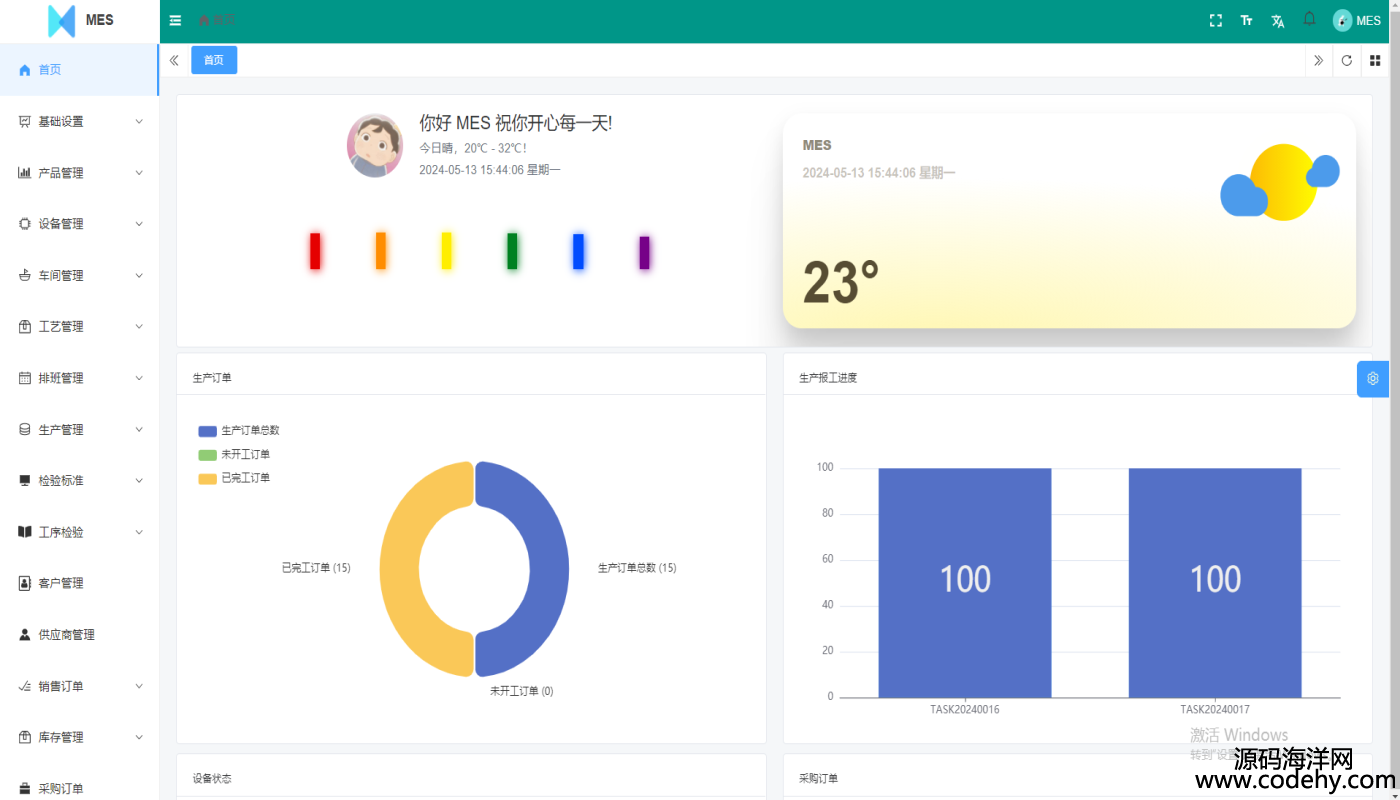Open the tab grid options icon

pyautogui.click(x=1375, y=60)
